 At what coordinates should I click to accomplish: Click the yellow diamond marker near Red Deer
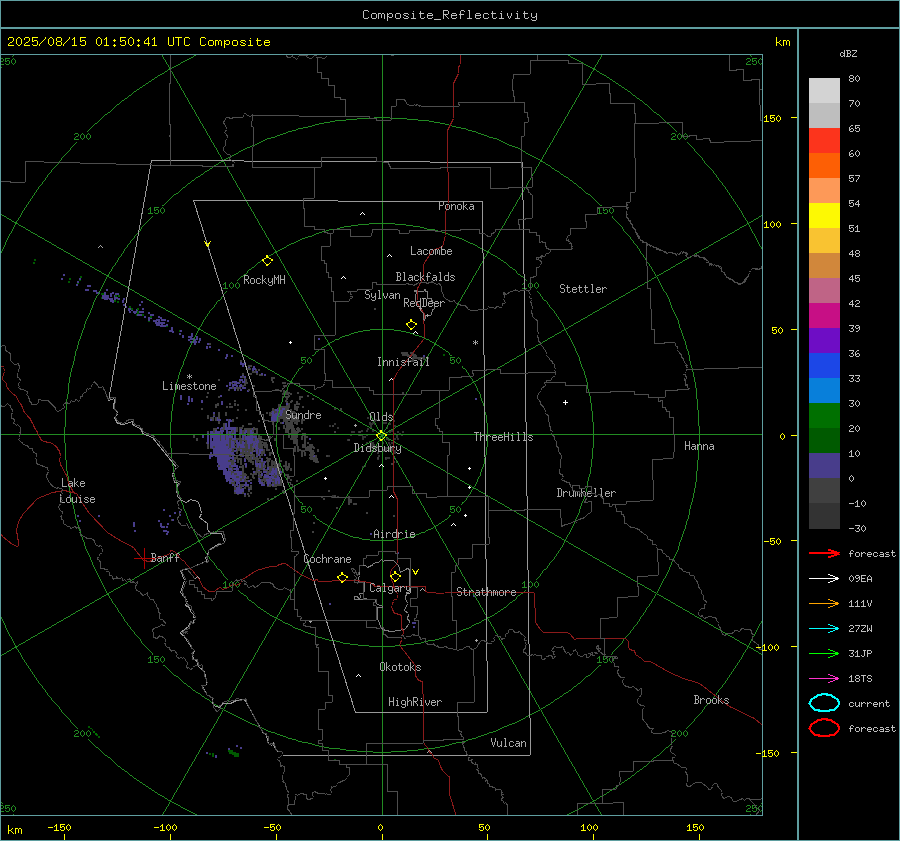[x=411, y=325]
